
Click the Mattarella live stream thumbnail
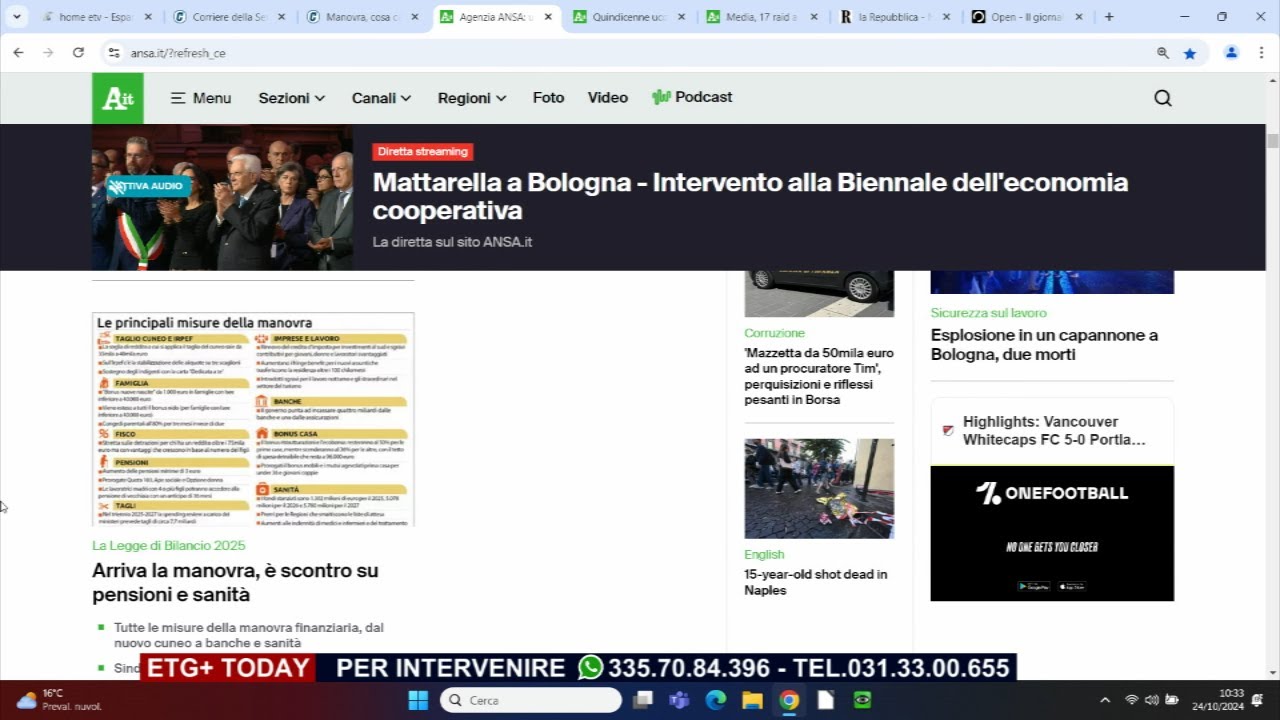(222, 197)
